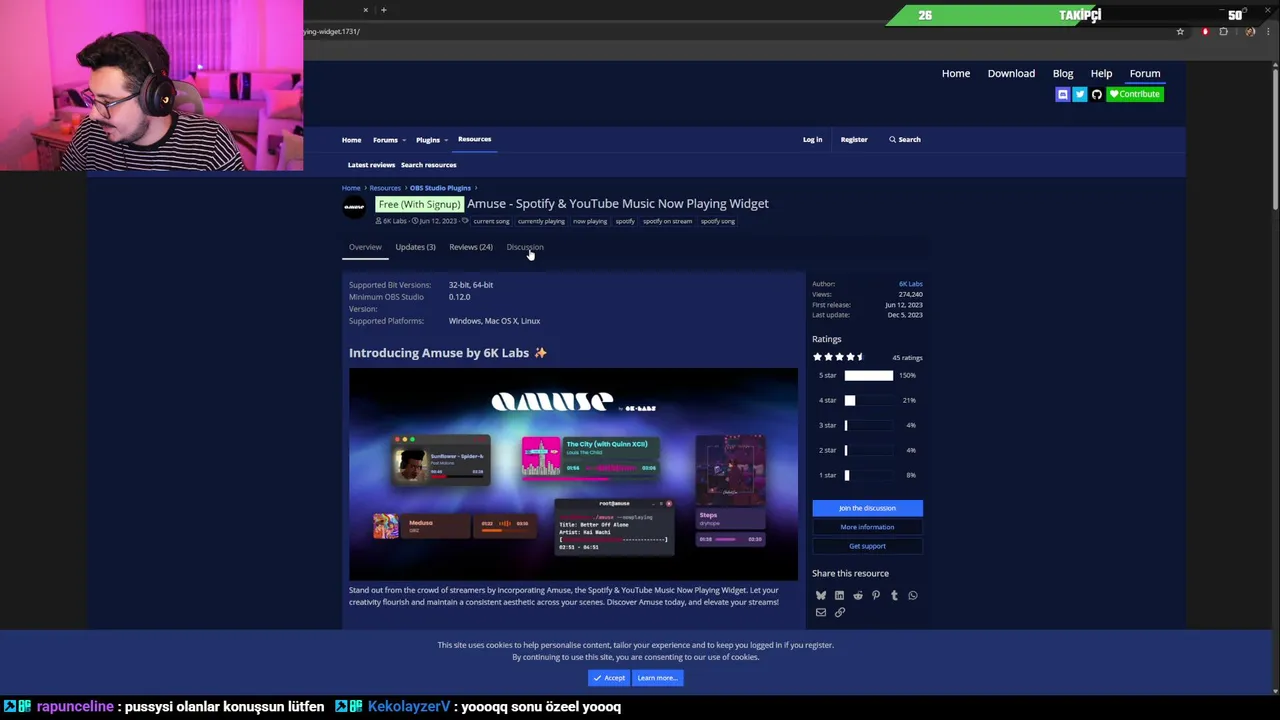This screenshot has width=1280, height=720.
Task: Click the 6K Labs author under title
Action: pyautogui.click(x=395, y=221)
